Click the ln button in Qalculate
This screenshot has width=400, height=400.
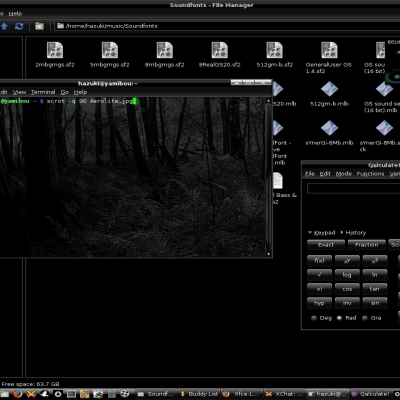(x=375, y=275)
